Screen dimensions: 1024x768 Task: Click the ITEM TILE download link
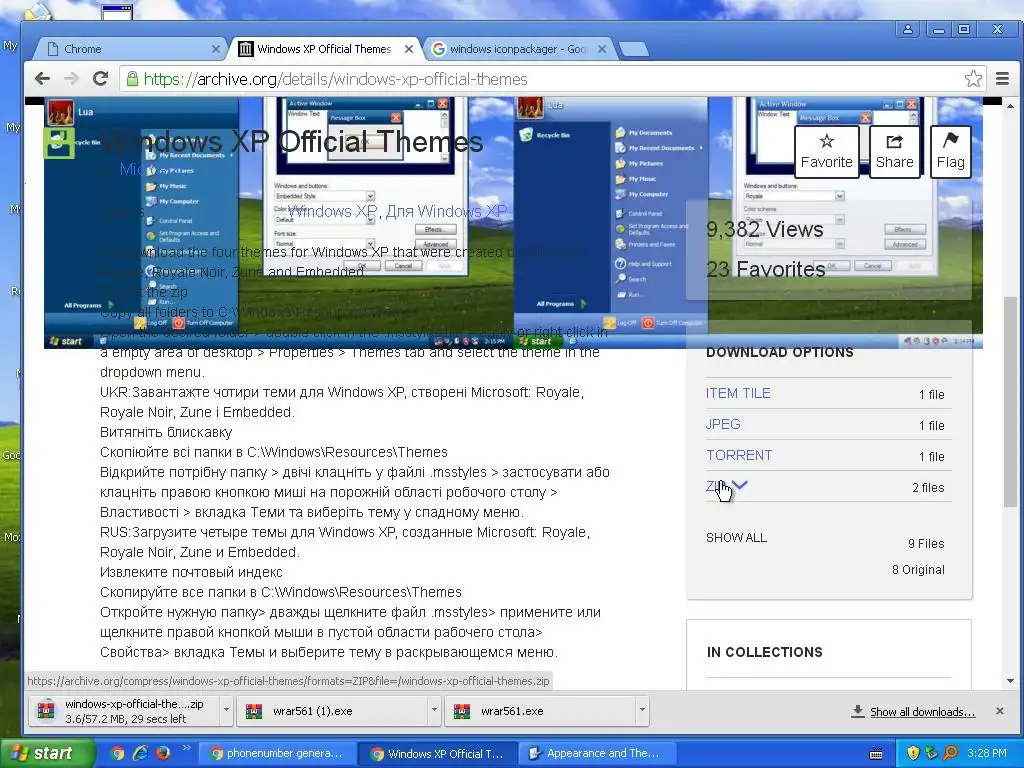(x=738, y=393)
